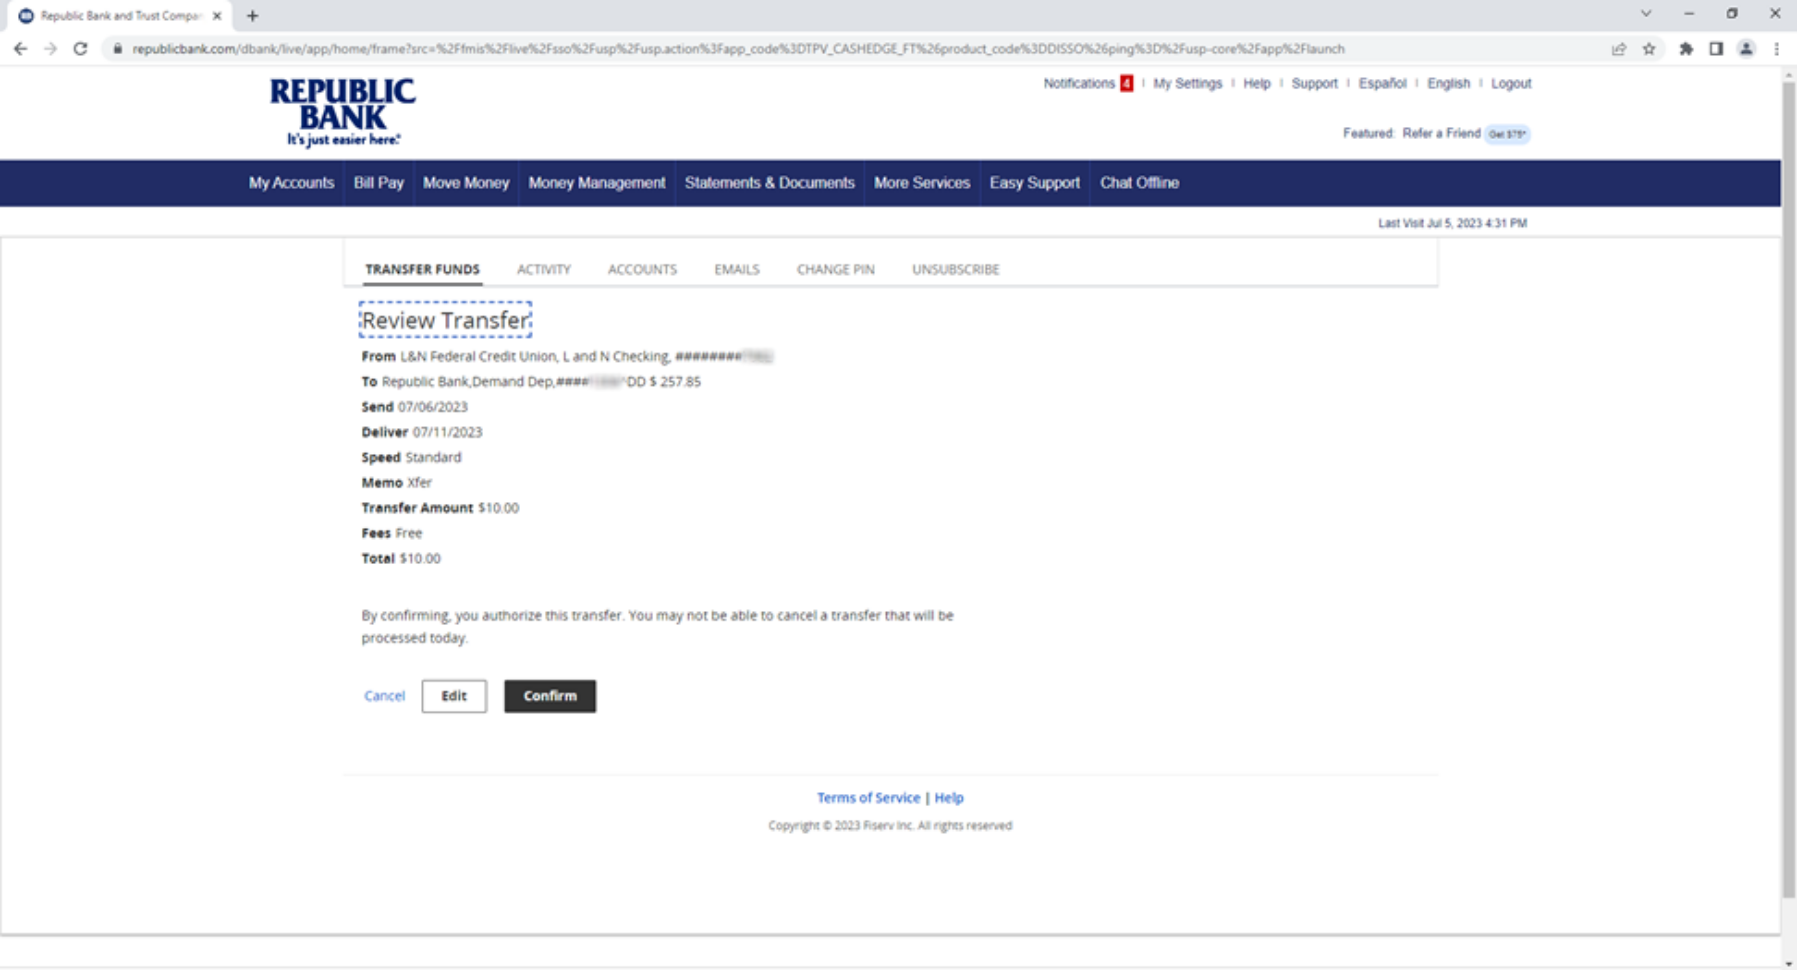Click the site padlock icon
Screen dimensions: 1797x970
[x=117, y=49]
